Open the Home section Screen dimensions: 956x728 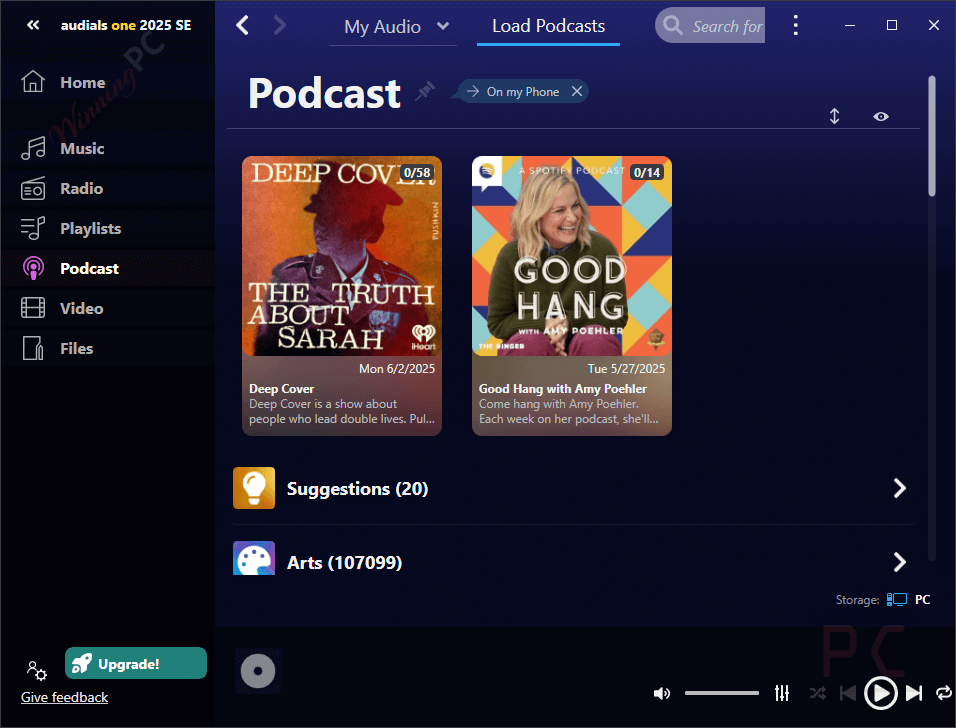107,82
